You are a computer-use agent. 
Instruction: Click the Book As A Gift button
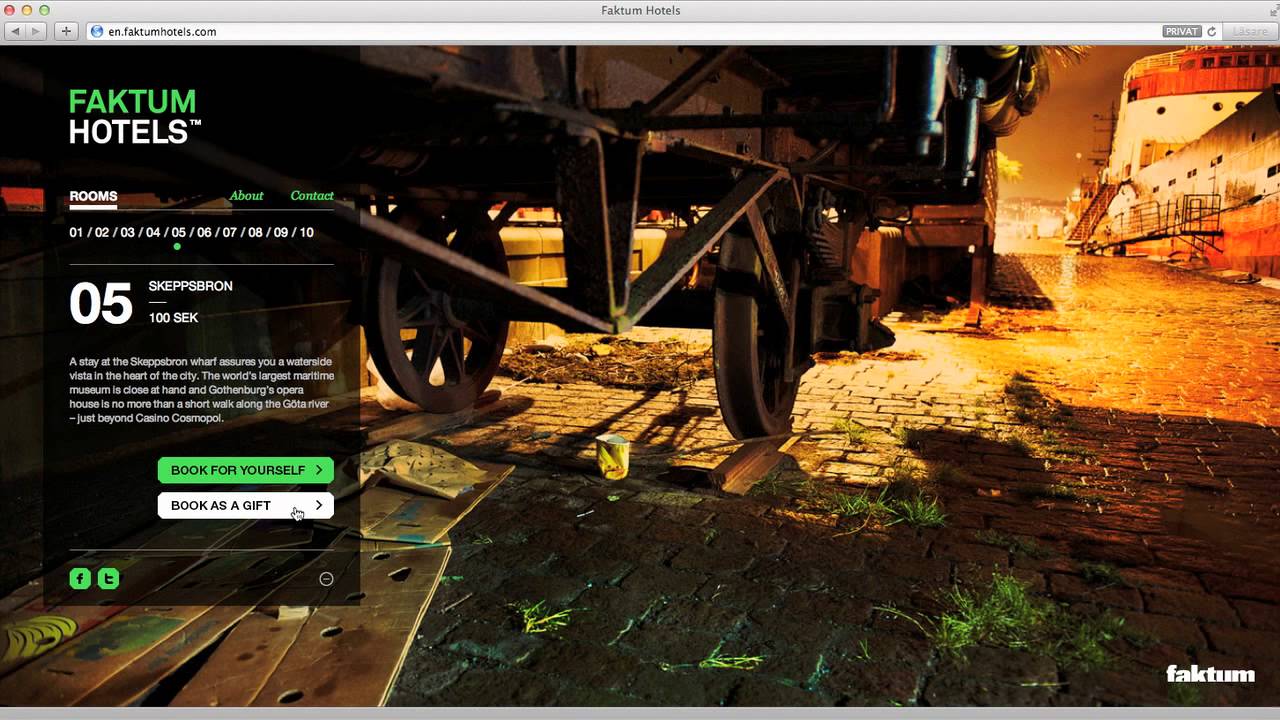(x=246, y=505)
